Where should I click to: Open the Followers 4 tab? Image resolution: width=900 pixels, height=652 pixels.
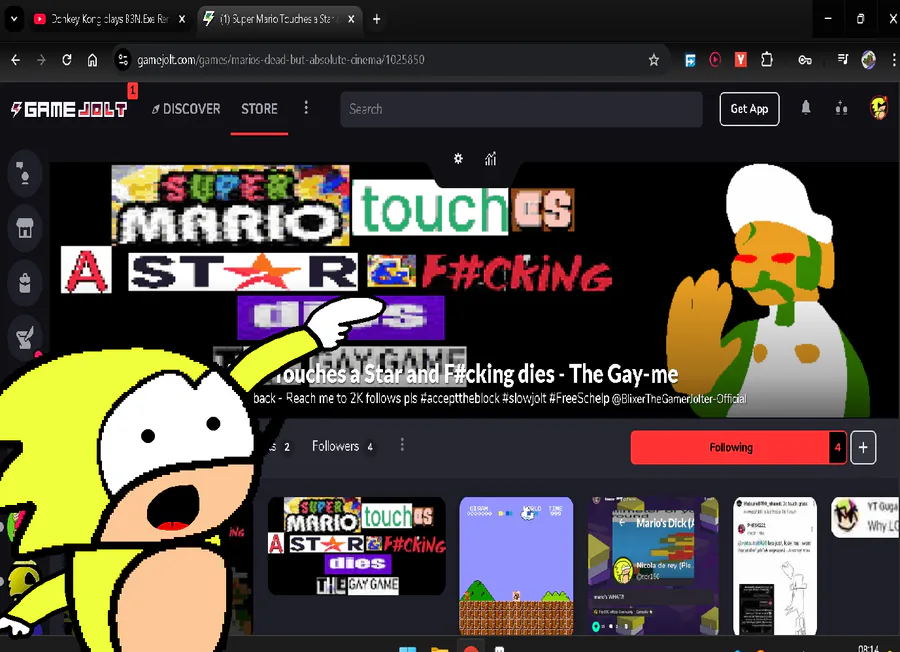pyautogui.click(x=343, y=446)
